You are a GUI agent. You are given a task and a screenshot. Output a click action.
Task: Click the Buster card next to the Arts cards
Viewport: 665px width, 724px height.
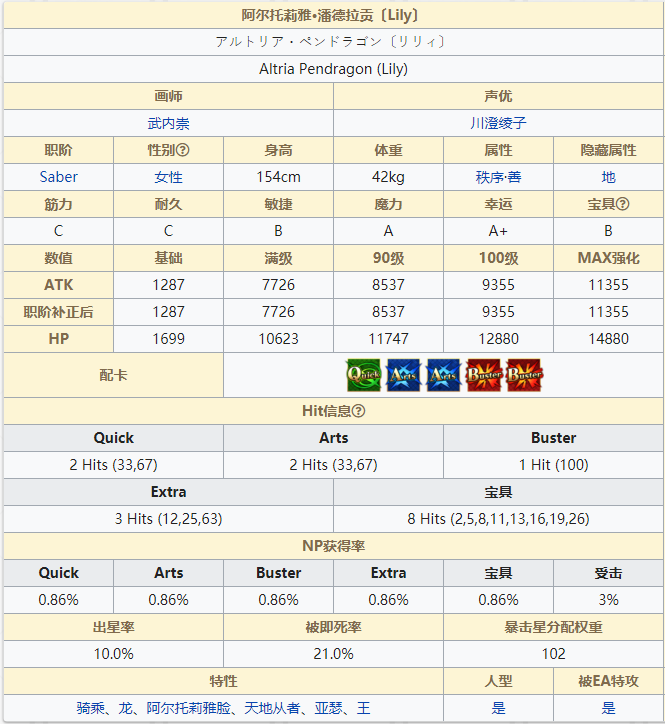[x=484, y=375]
